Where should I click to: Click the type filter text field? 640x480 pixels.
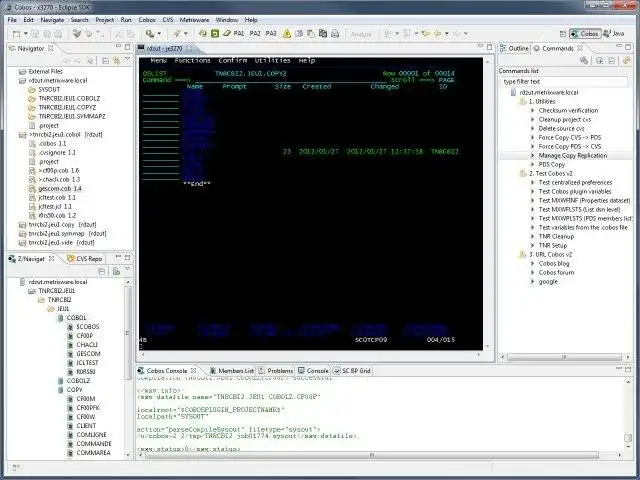pyautogui.click(x=564, y=82)
